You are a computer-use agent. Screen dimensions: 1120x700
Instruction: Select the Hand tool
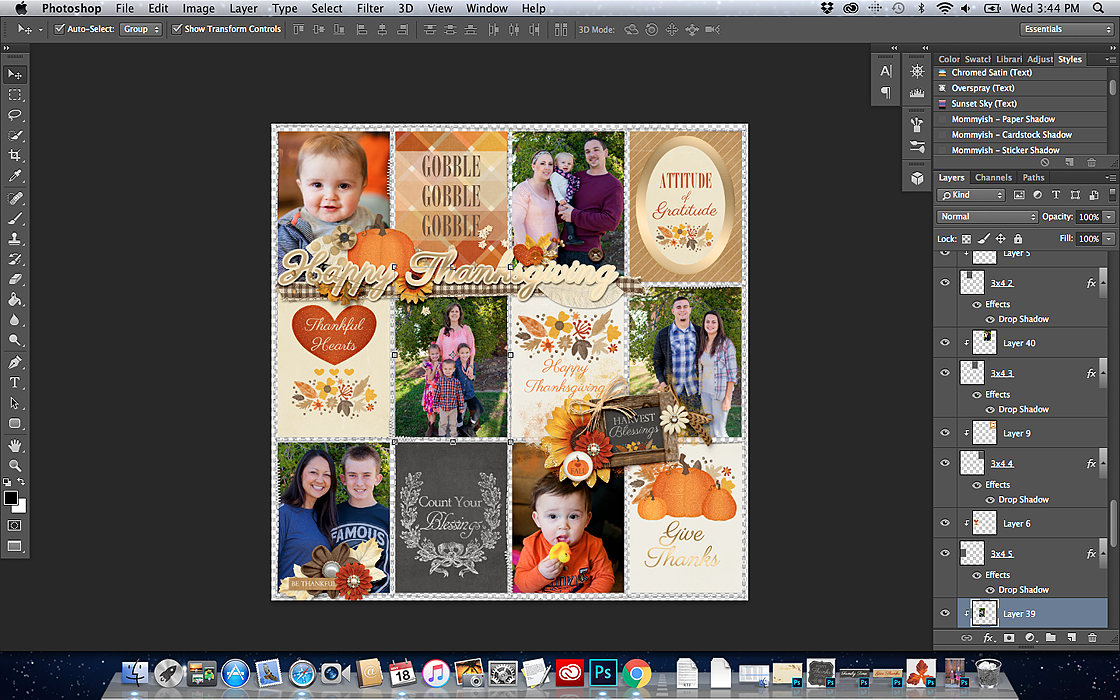click(x=14, y=445)
